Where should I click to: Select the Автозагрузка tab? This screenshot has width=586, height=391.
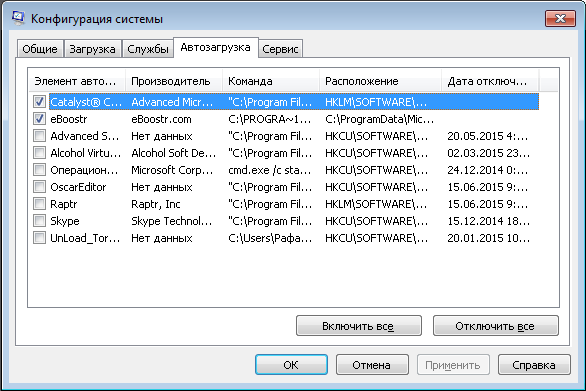click(x=216, y=47)
